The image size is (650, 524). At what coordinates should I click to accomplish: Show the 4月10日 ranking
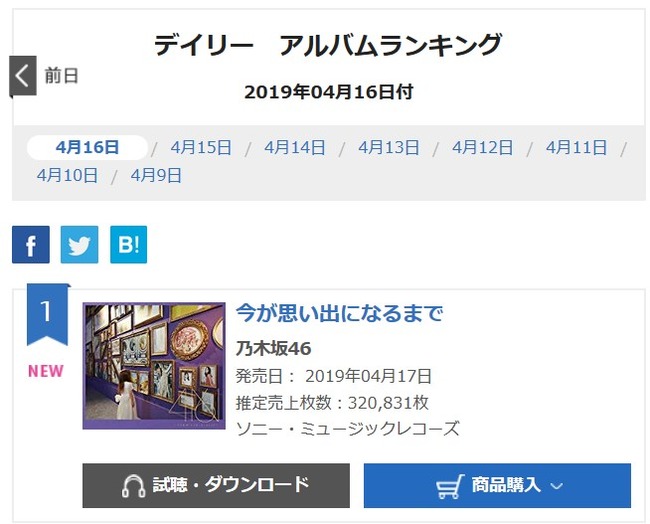[x=67, y=175]
